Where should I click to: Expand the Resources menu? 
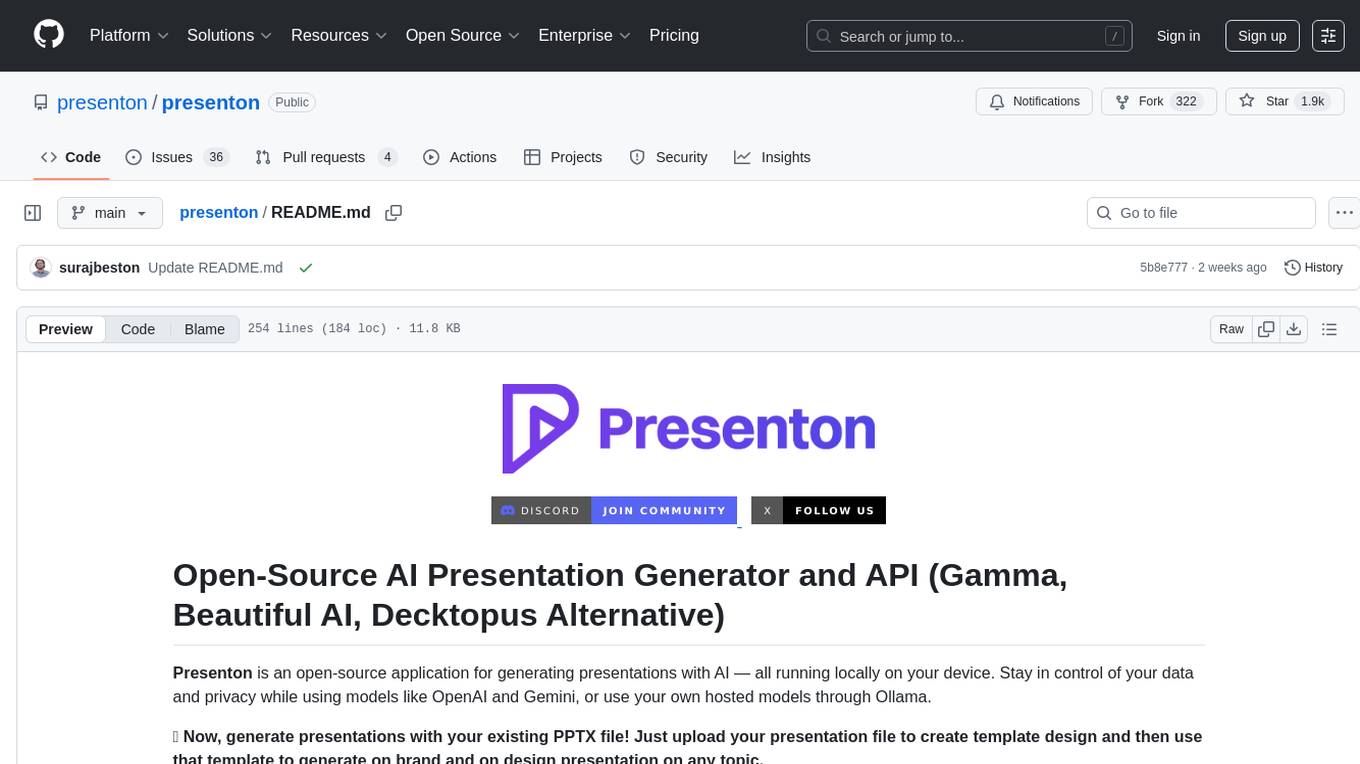pos(338,35)
